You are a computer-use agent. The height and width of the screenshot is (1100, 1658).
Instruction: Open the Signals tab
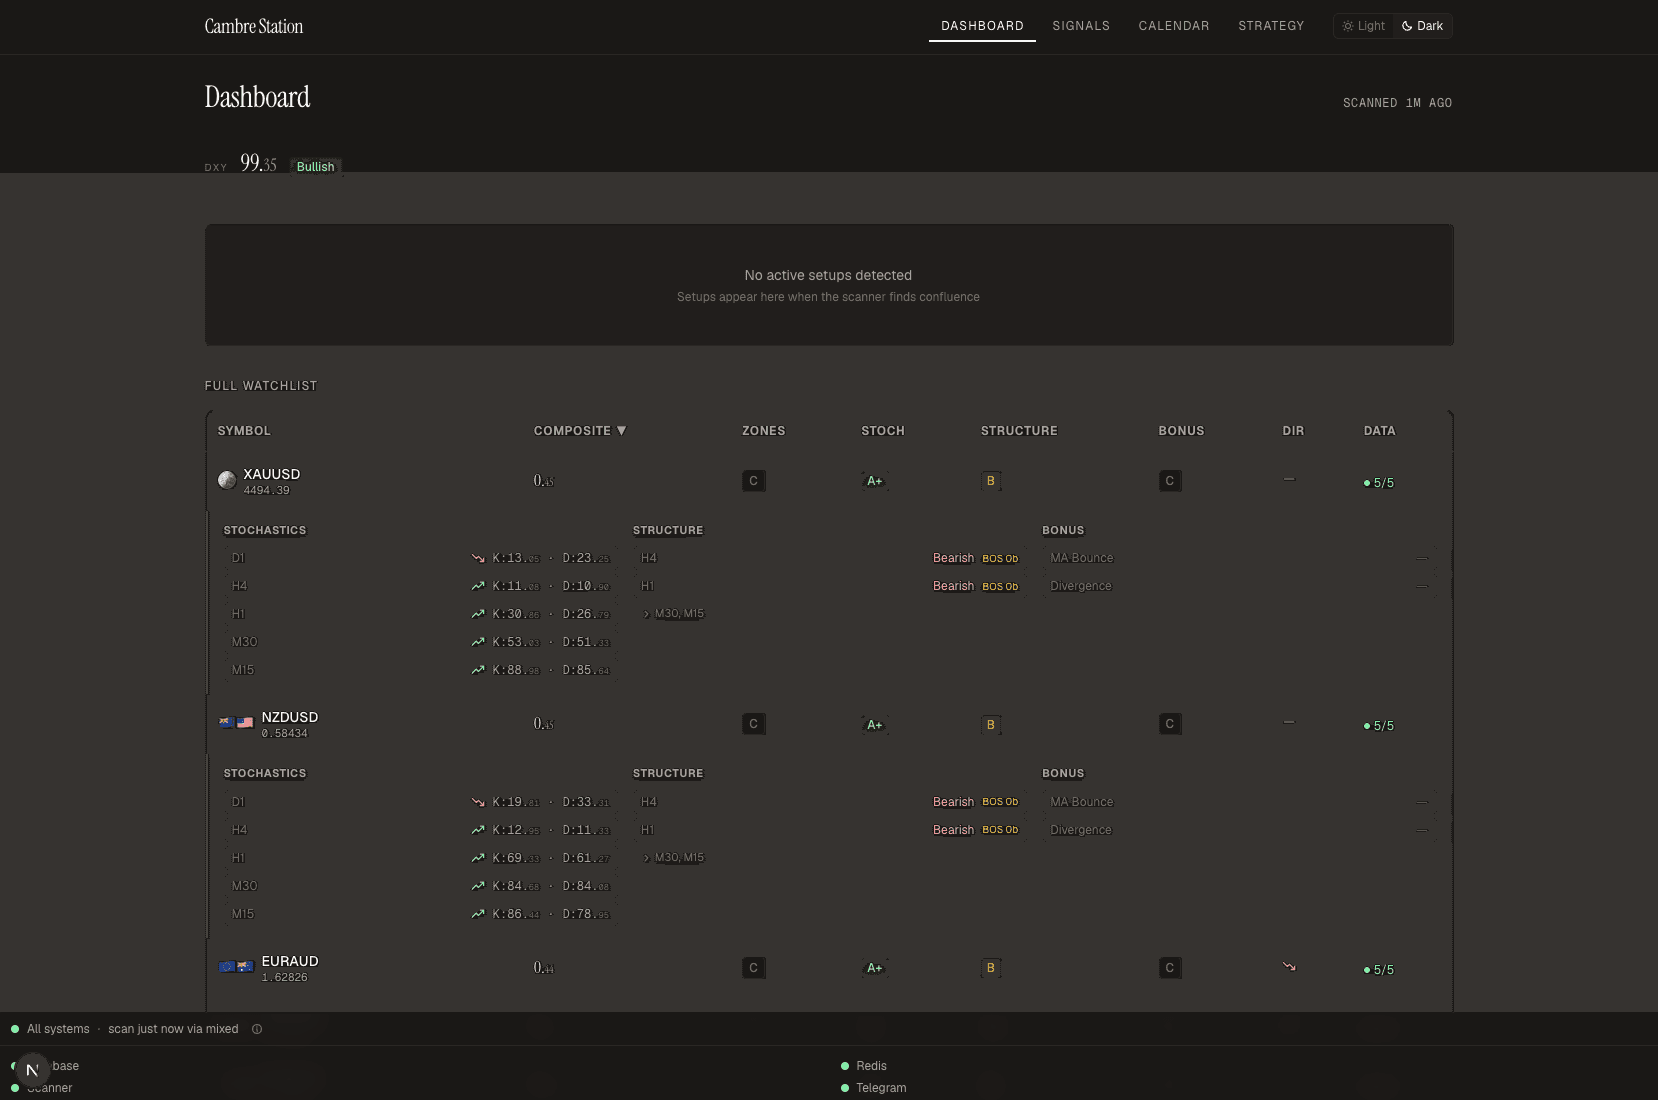click(x=1081, y=26)
